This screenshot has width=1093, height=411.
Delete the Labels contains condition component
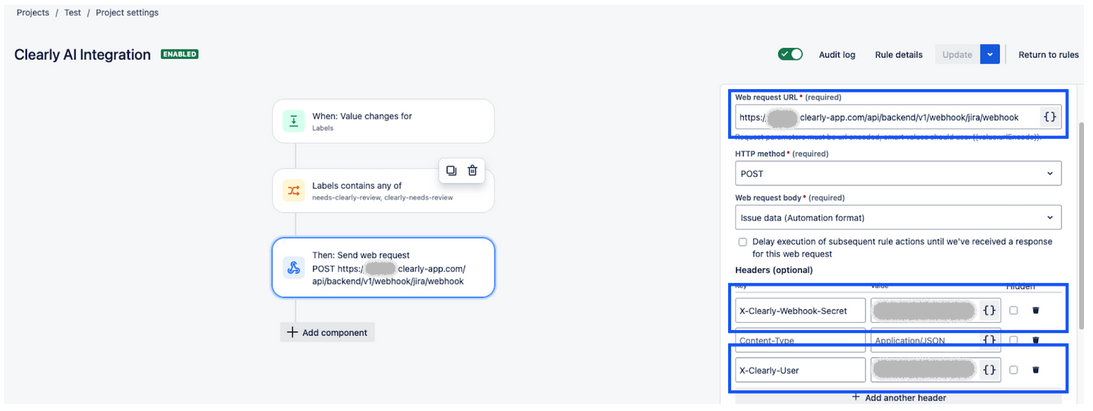tap(472, 171)
